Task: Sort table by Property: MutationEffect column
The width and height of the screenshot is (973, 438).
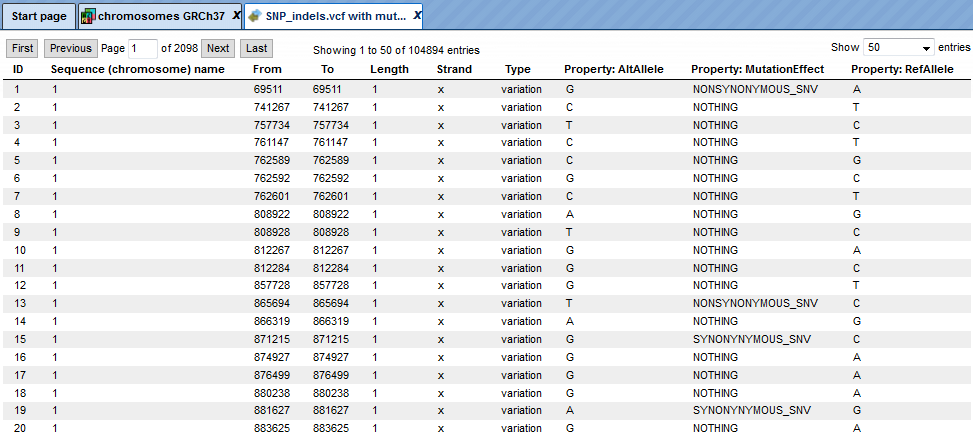Action: [x=758, y=69]
